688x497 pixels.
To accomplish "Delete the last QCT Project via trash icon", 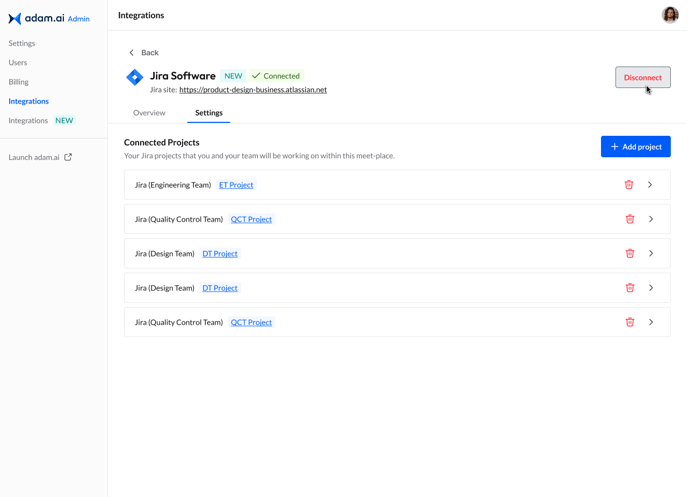I will pos(630,322).
